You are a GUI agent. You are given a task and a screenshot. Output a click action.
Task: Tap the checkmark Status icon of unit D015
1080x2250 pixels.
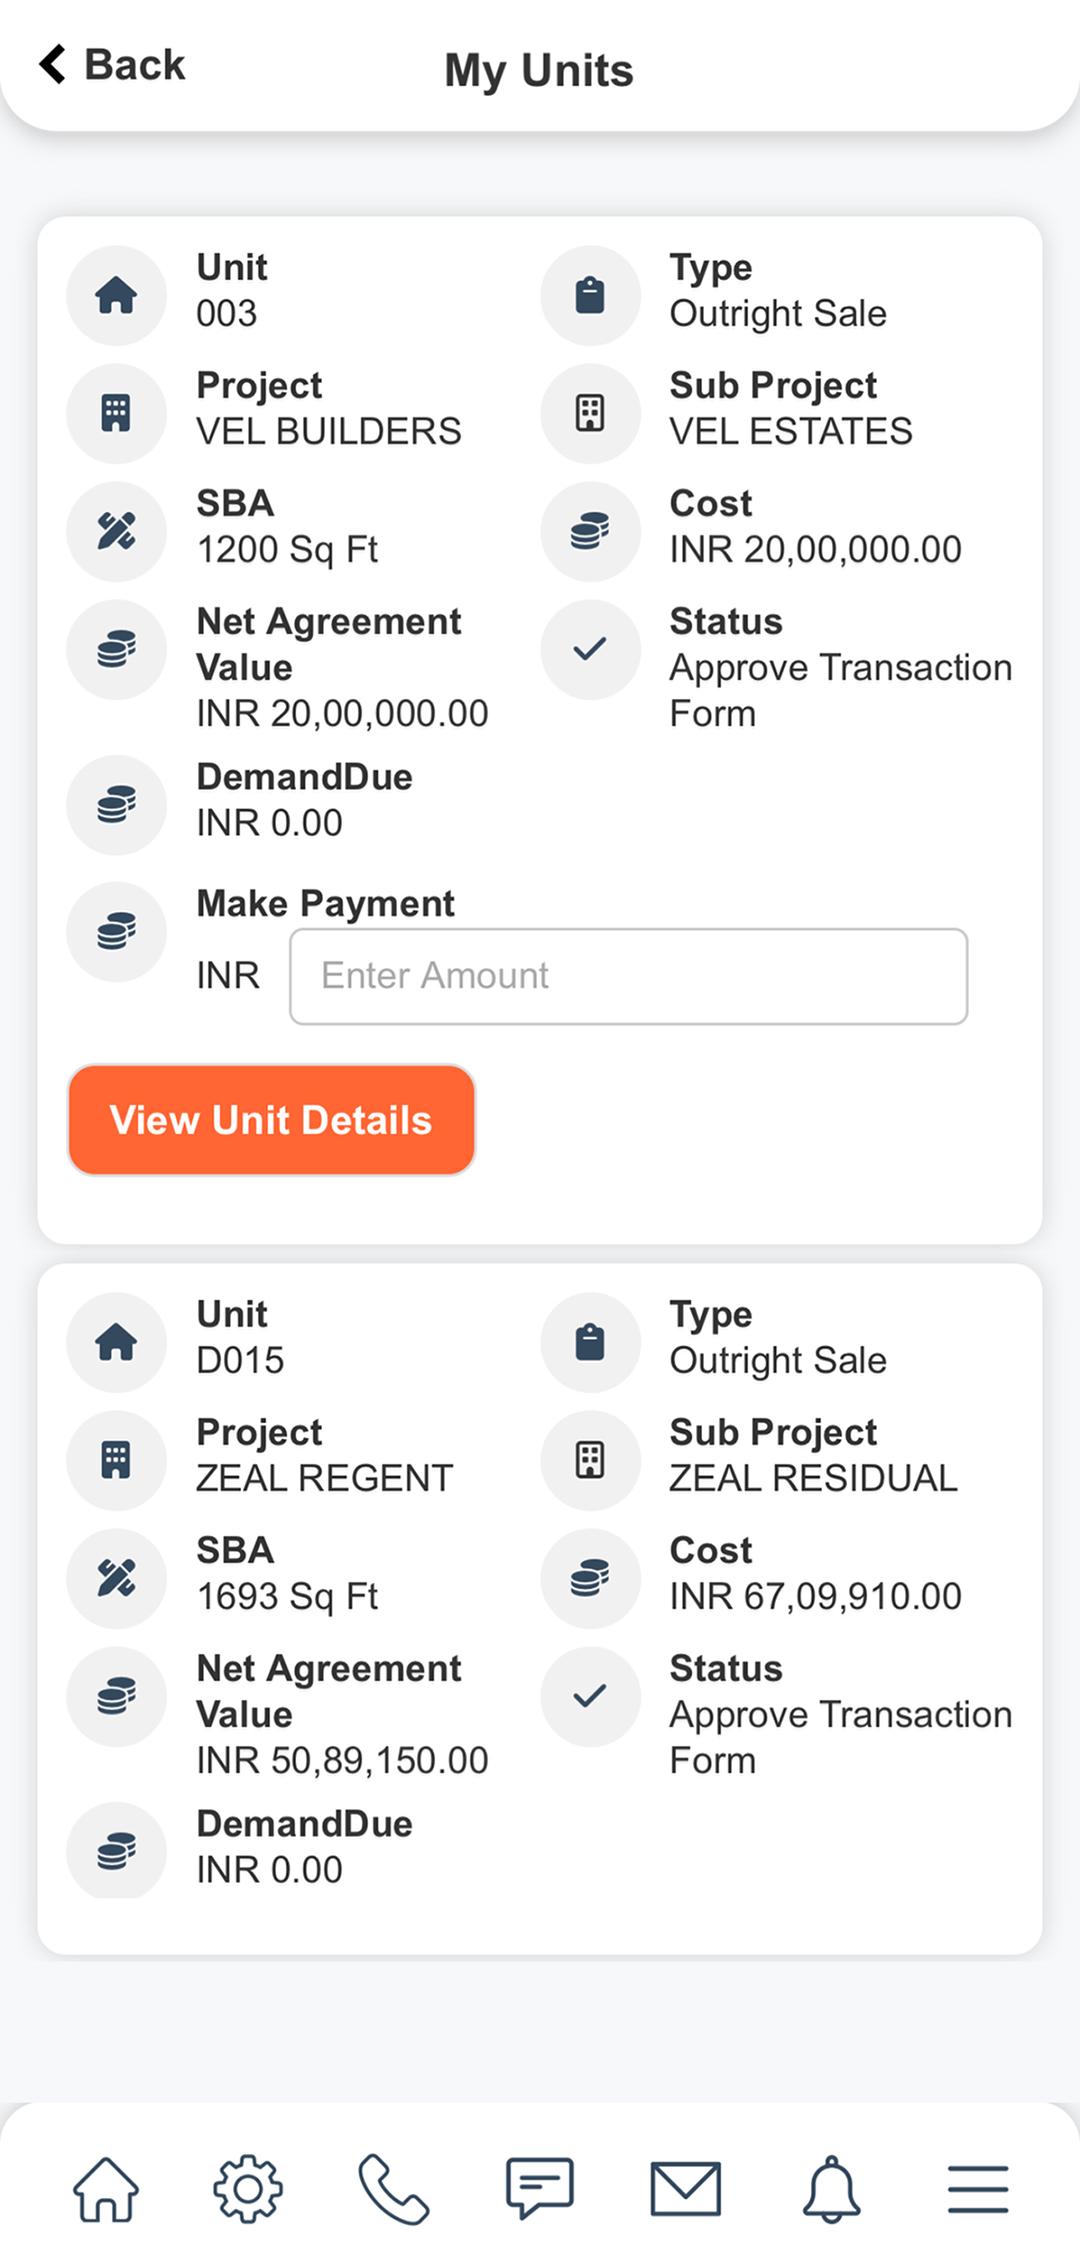click(x=590, y=1696)
